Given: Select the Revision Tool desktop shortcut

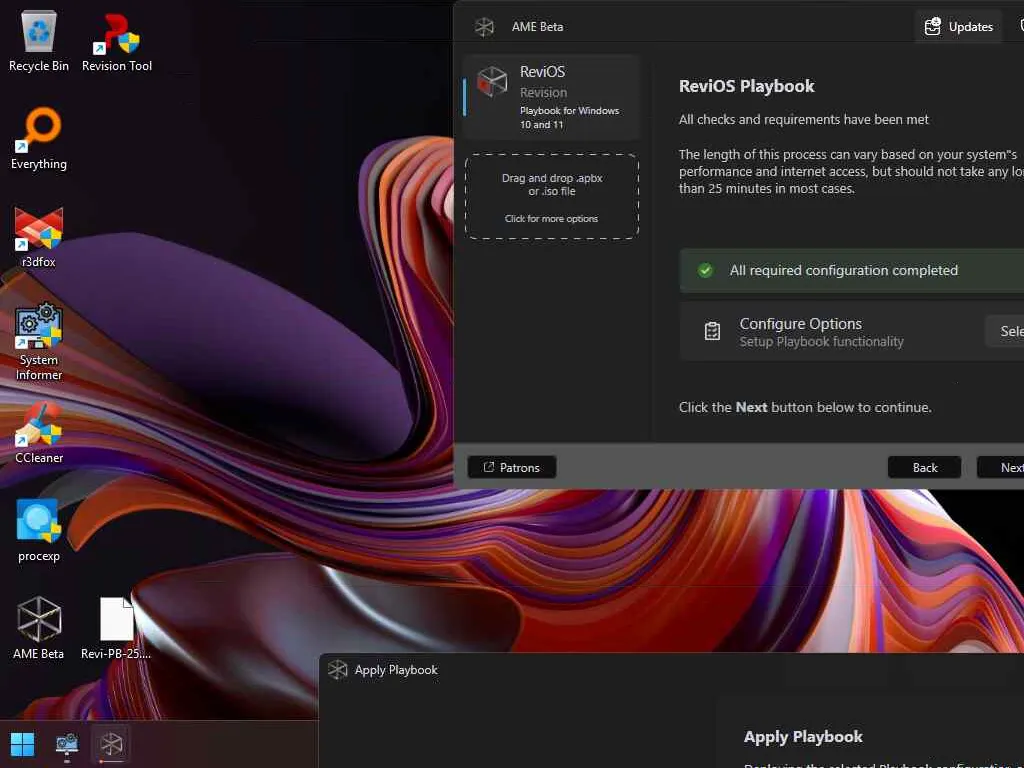Looking at the screenshot, I should tap(117, 41).
